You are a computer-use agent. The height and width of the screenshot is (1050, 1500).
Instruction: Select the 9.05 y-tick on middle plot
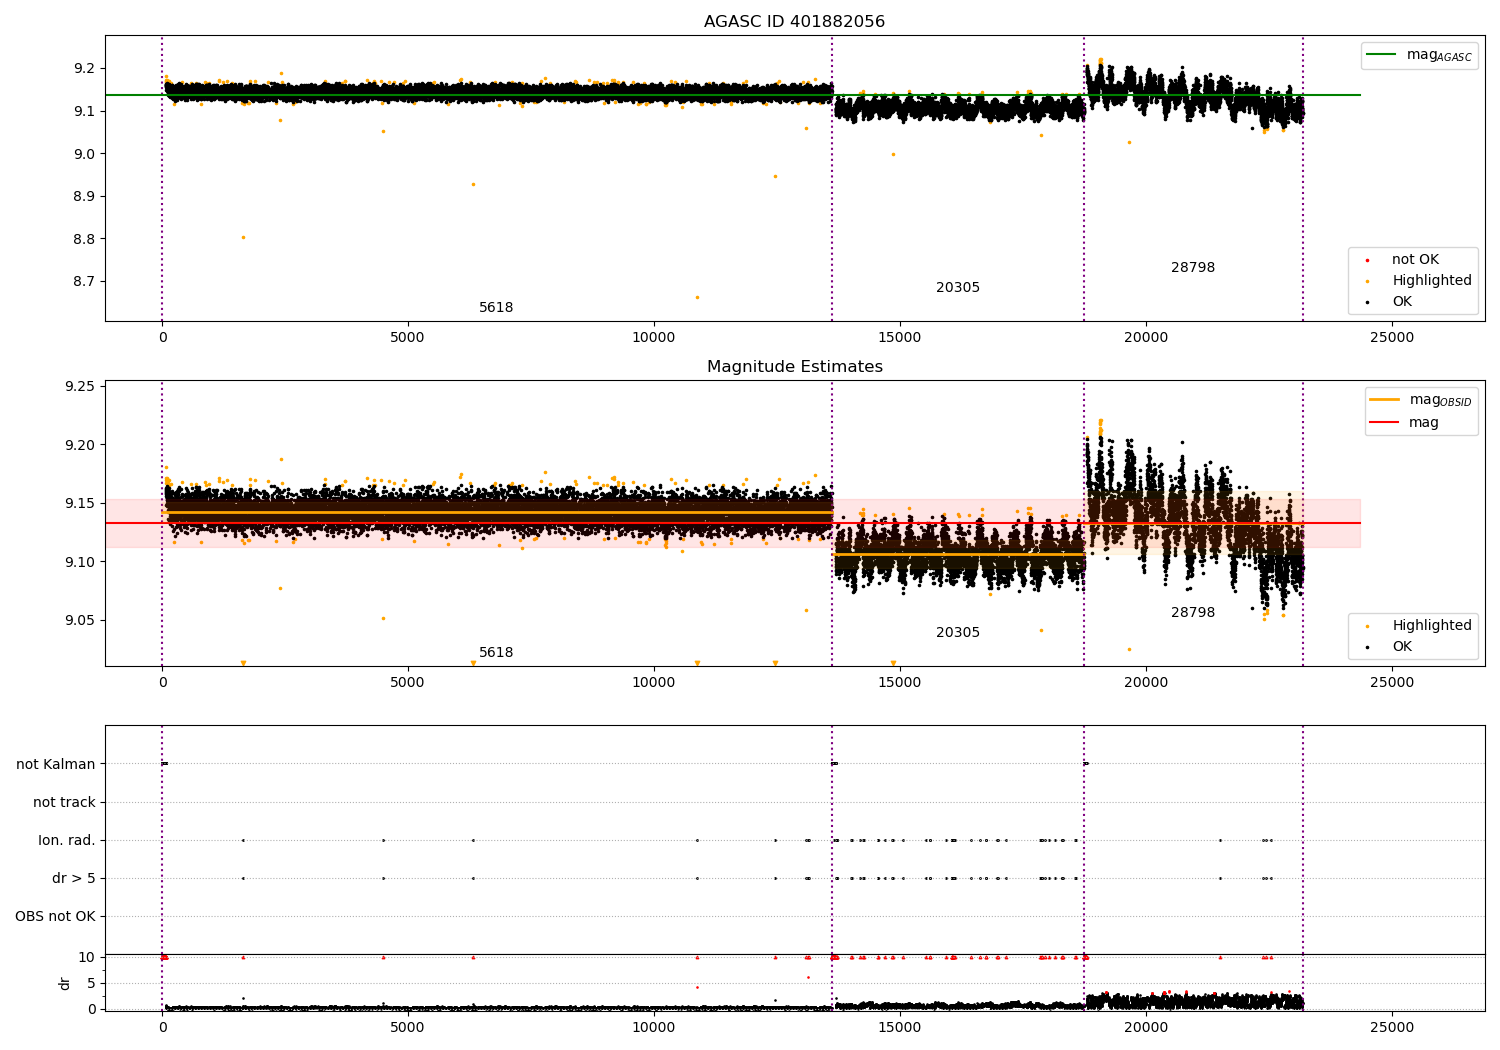[80, 621]
